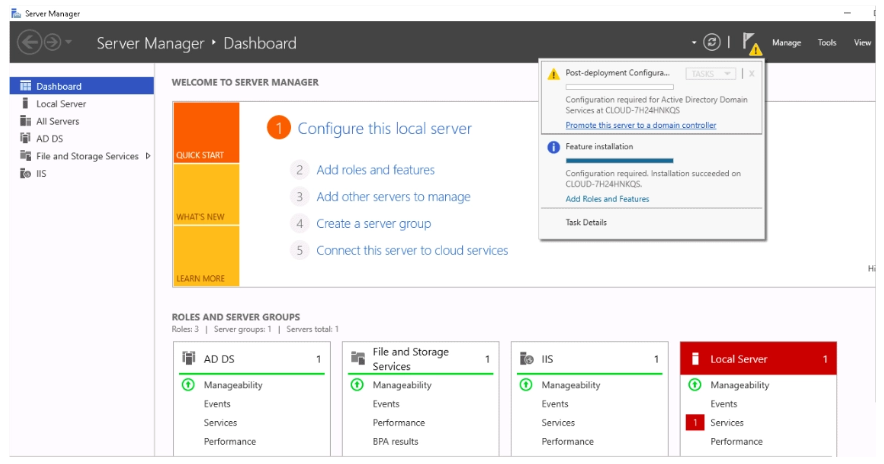This screenshot has height=464, width=884.
Task: Open Services in the Local Server tile
Action: point(727,422)
